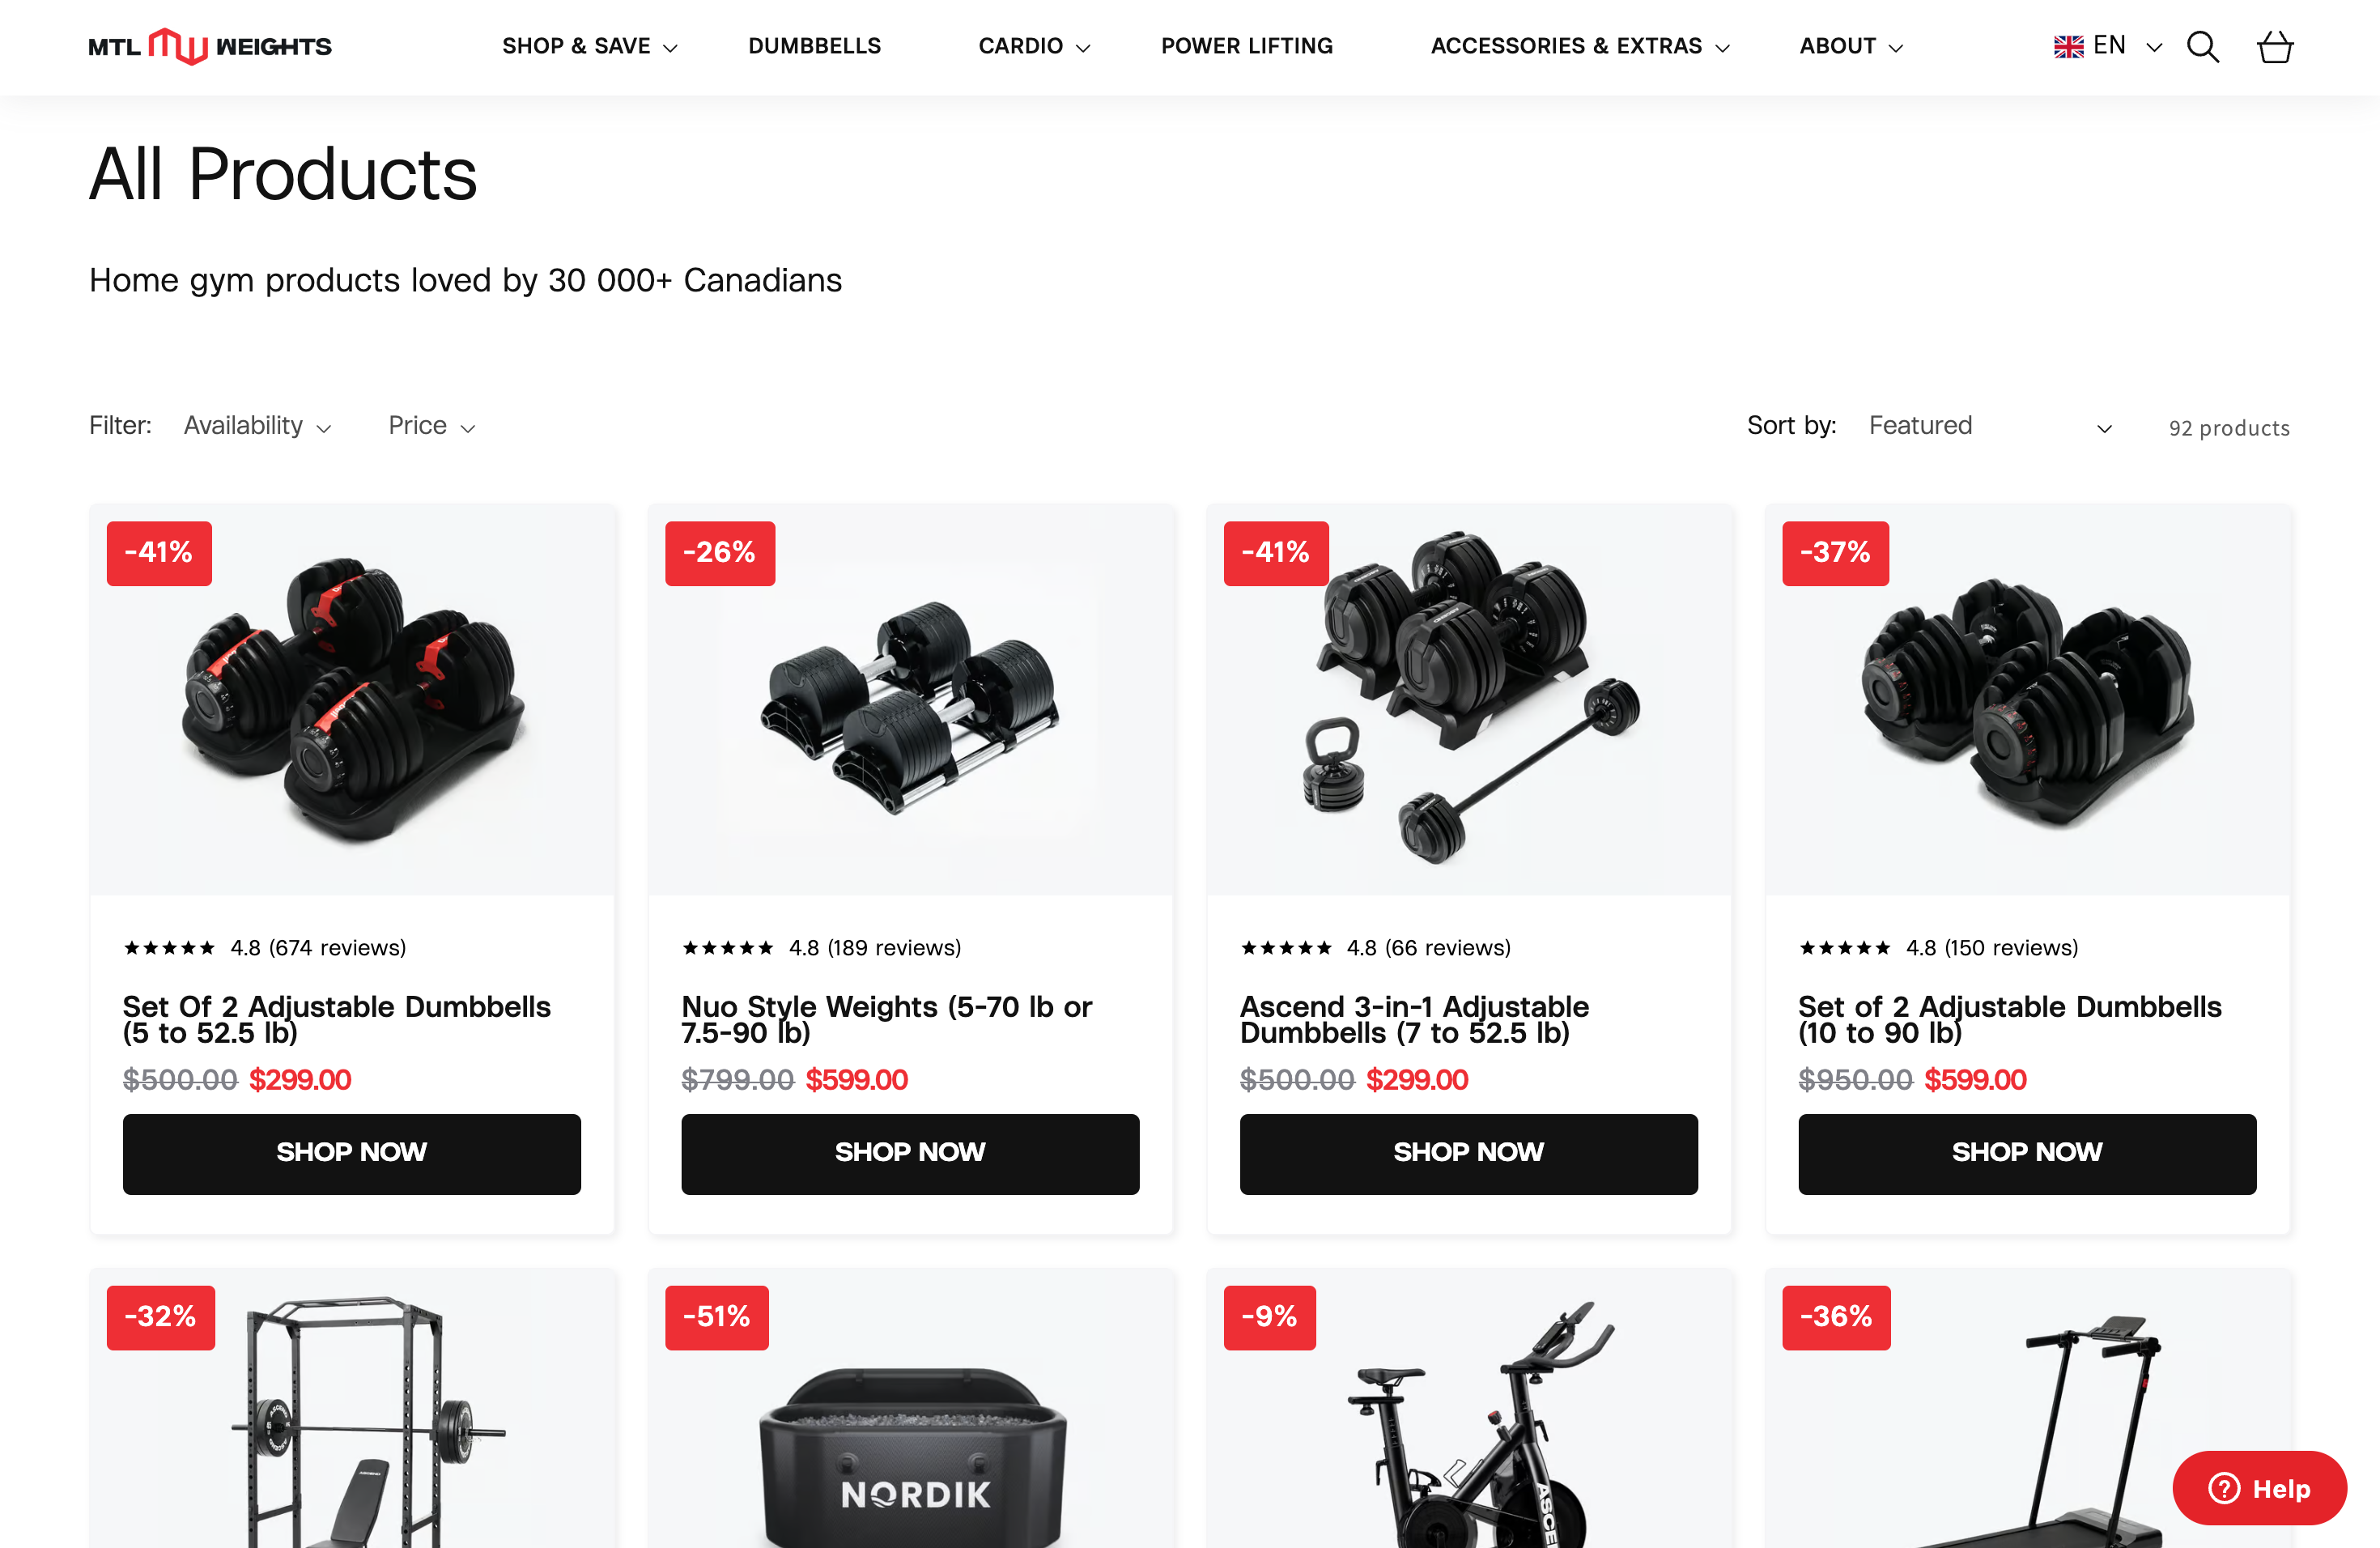Expand the Availability filter
2380x1548 pixels.
click(257, 426)
